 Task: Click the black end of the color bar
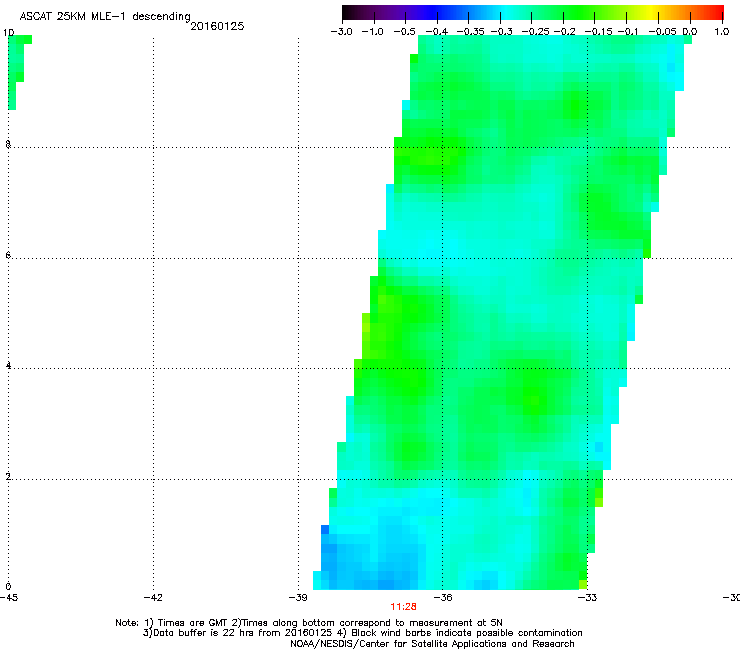(349, 12)
